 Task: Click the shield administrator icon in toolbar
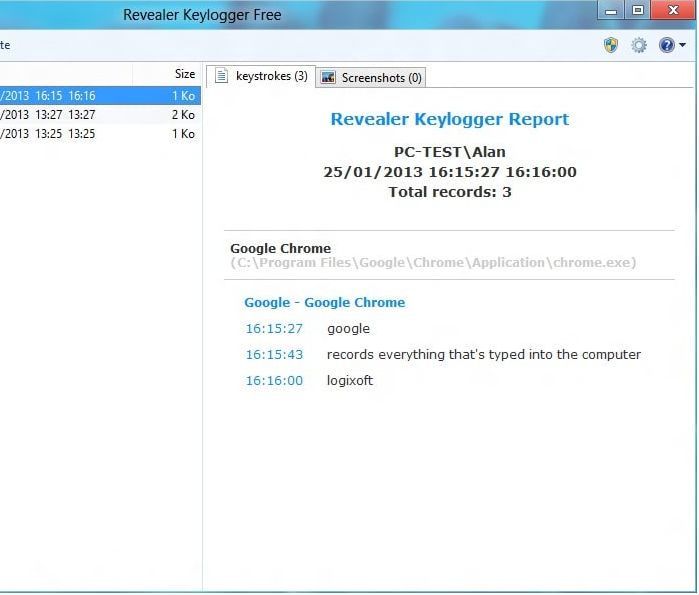(611, 45)
